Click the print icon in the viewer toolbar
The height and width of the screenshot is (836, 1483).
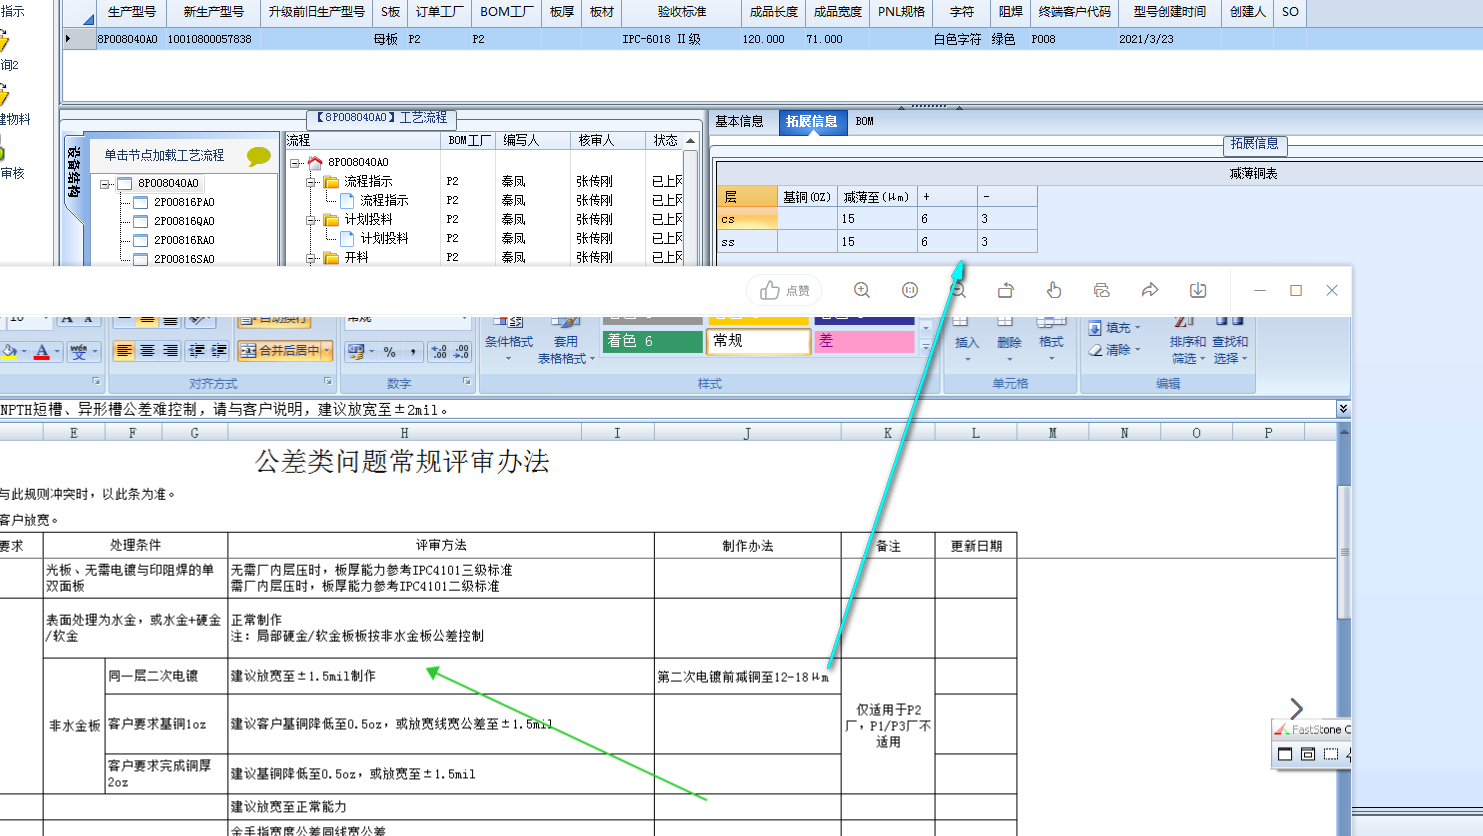1102,290
